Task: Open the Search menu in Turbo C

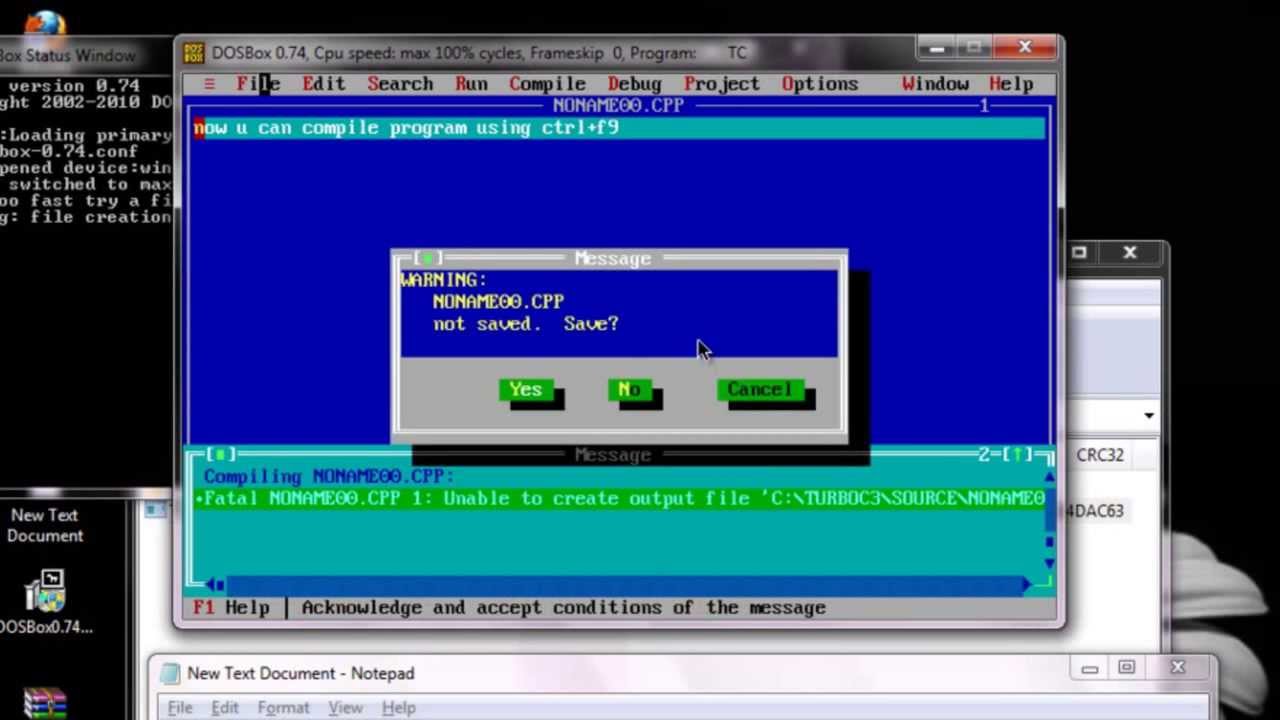Action: pyautogui.click(x=400, y=84)
